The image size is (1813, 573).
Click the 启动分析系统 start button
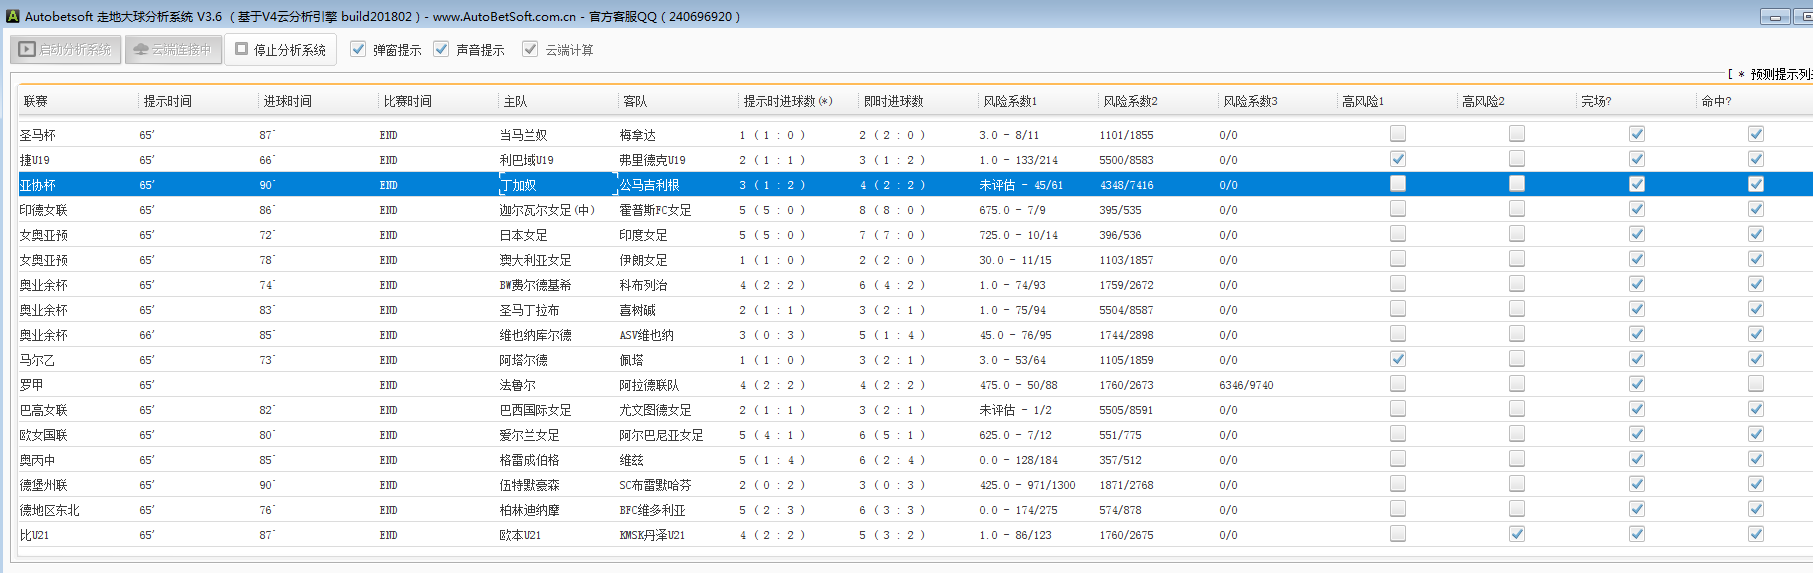coord(66,49)
